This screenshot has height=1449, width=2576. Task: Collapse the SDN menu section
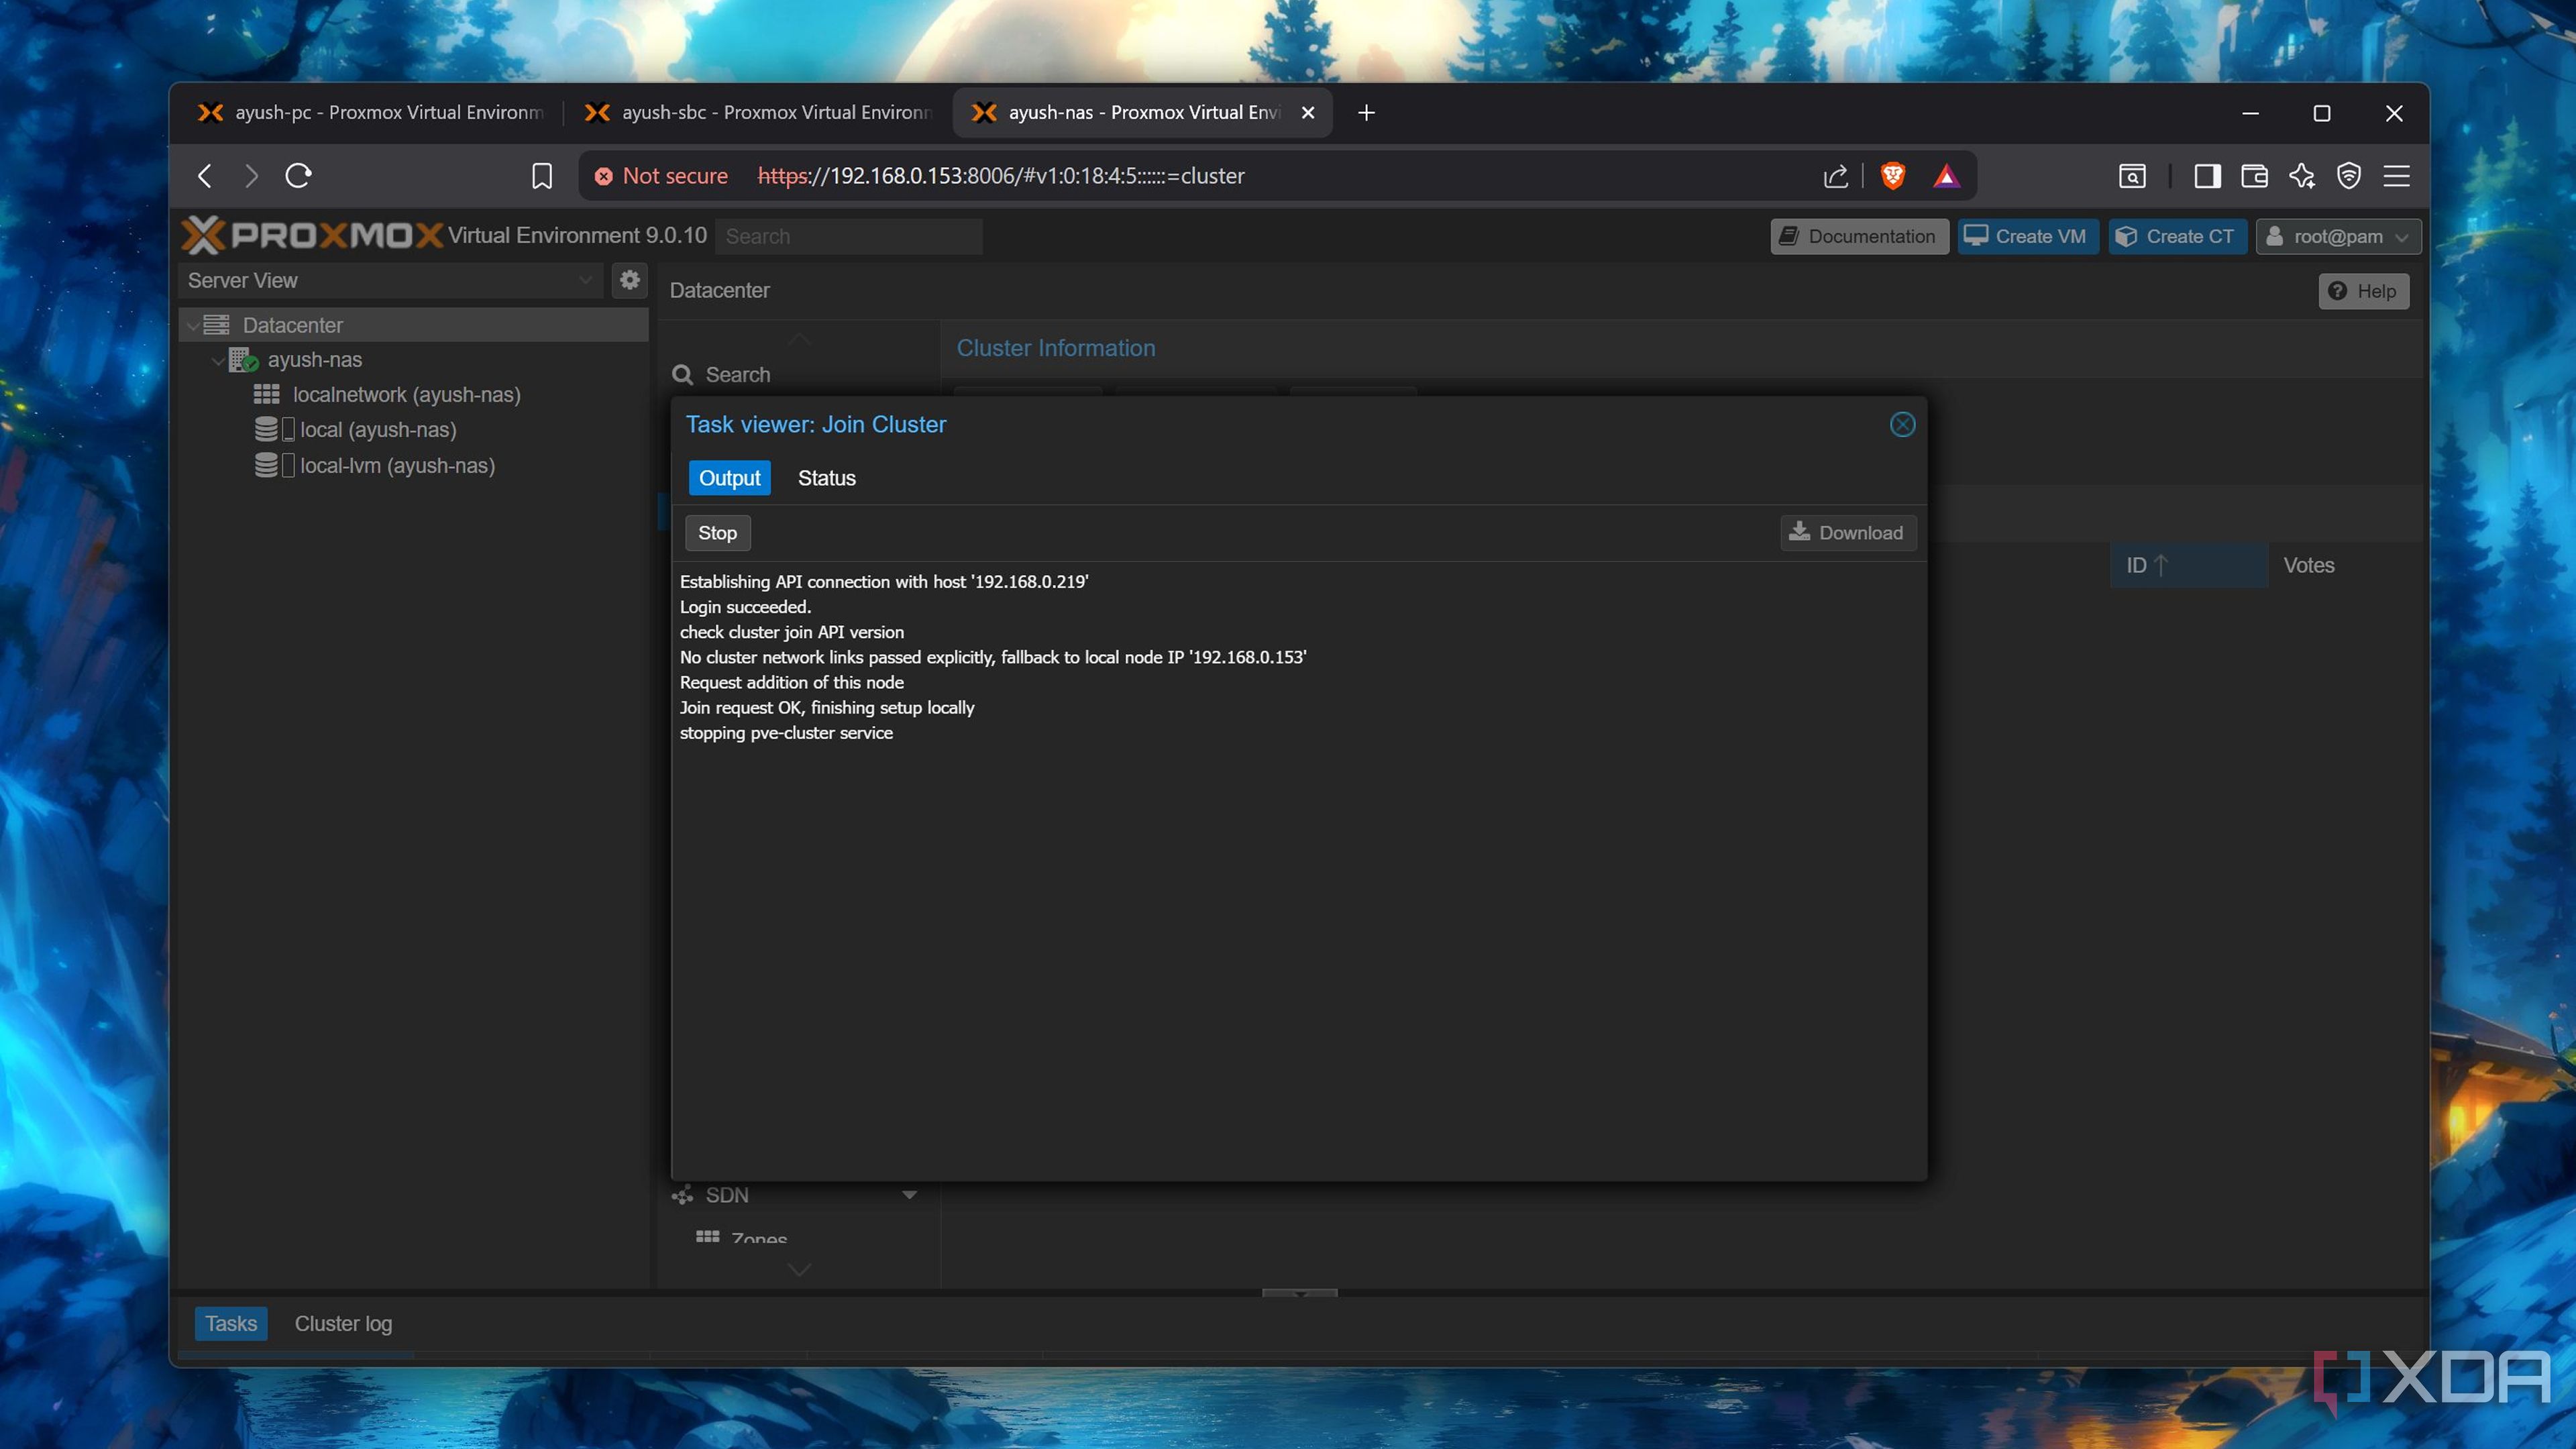click(909, 1195)
